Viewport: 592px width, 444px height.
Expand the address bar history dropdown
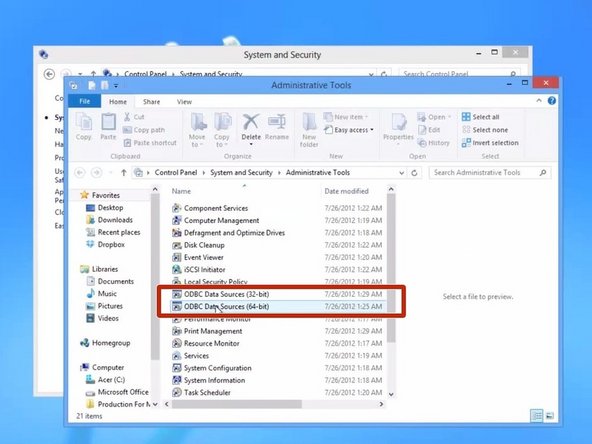point(401,173)
